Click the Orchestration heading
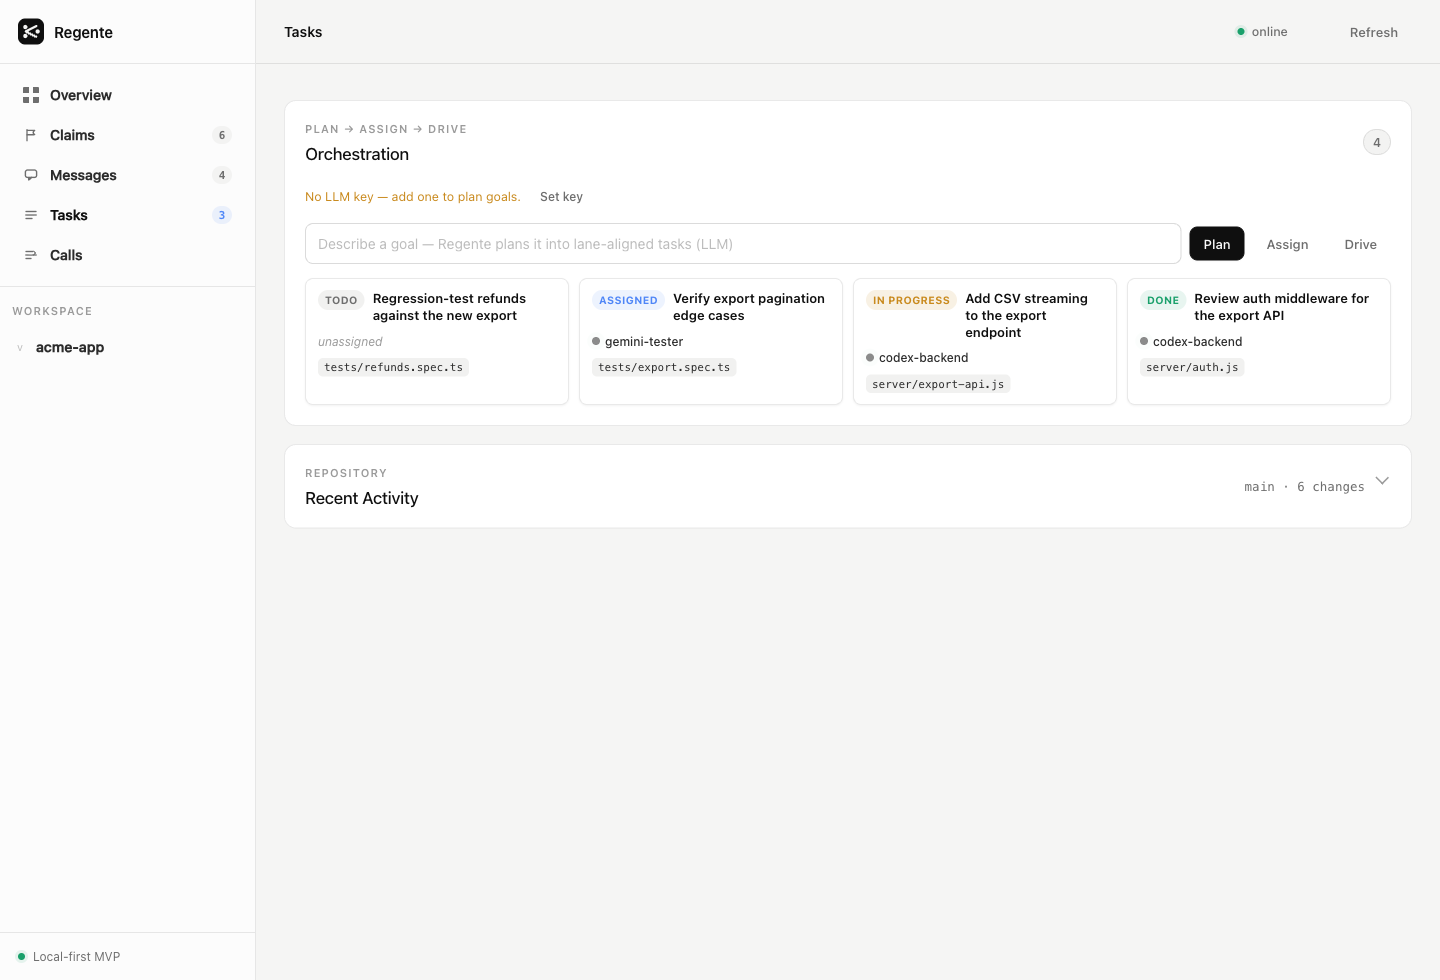The width and height of the screenshot is (1440, 980). (357, 154)
